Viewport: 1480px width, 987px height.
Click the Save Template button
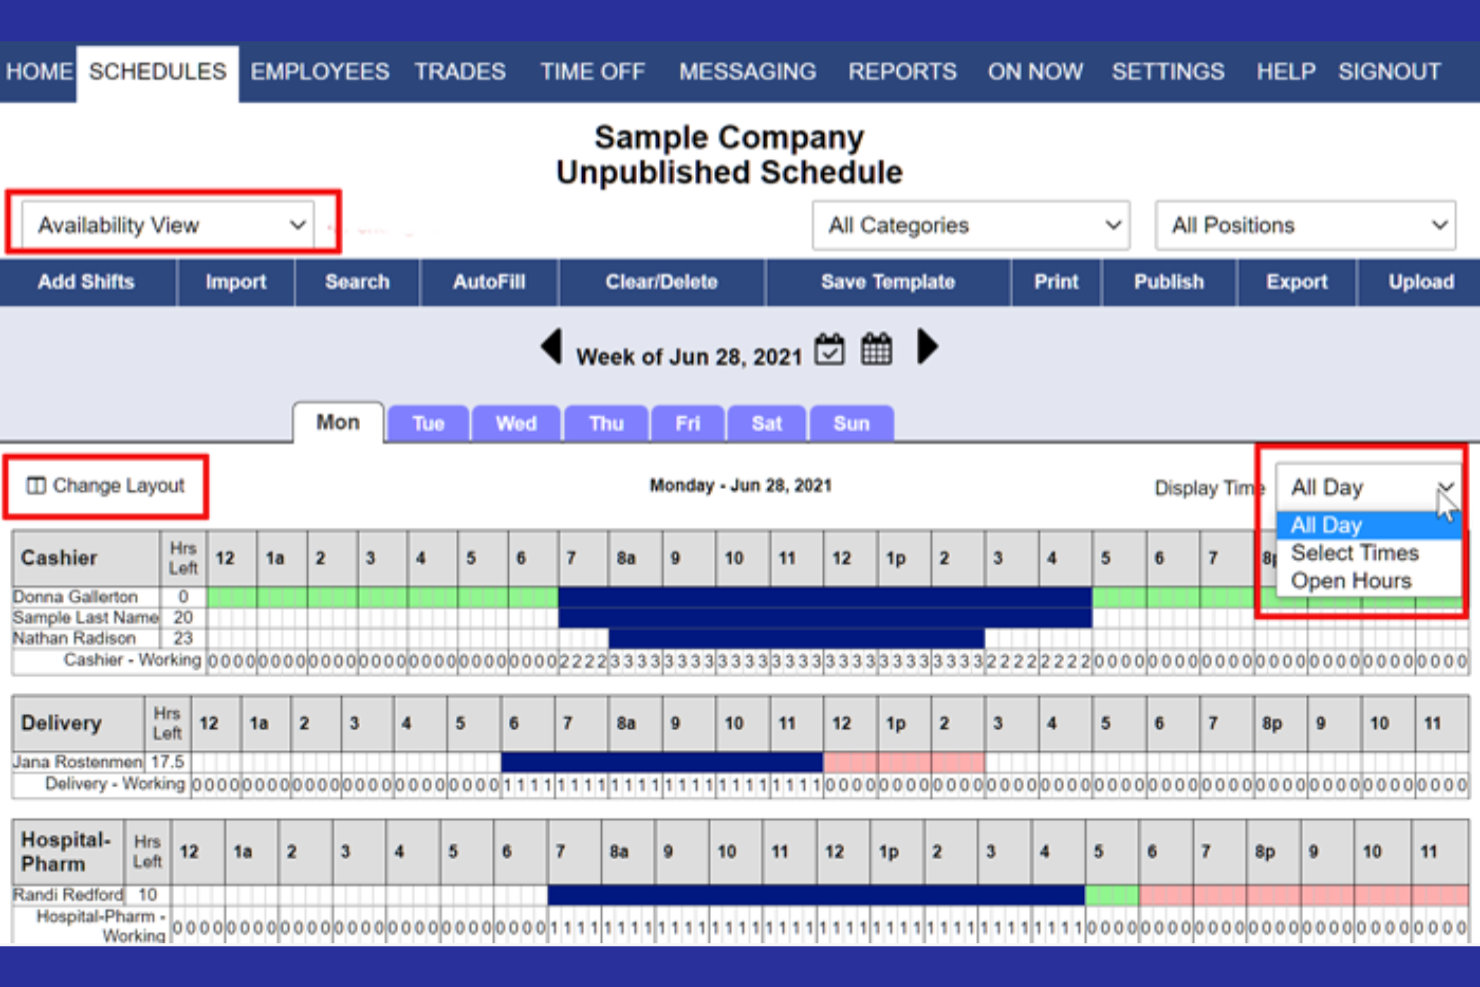click(x=887, y=281)
